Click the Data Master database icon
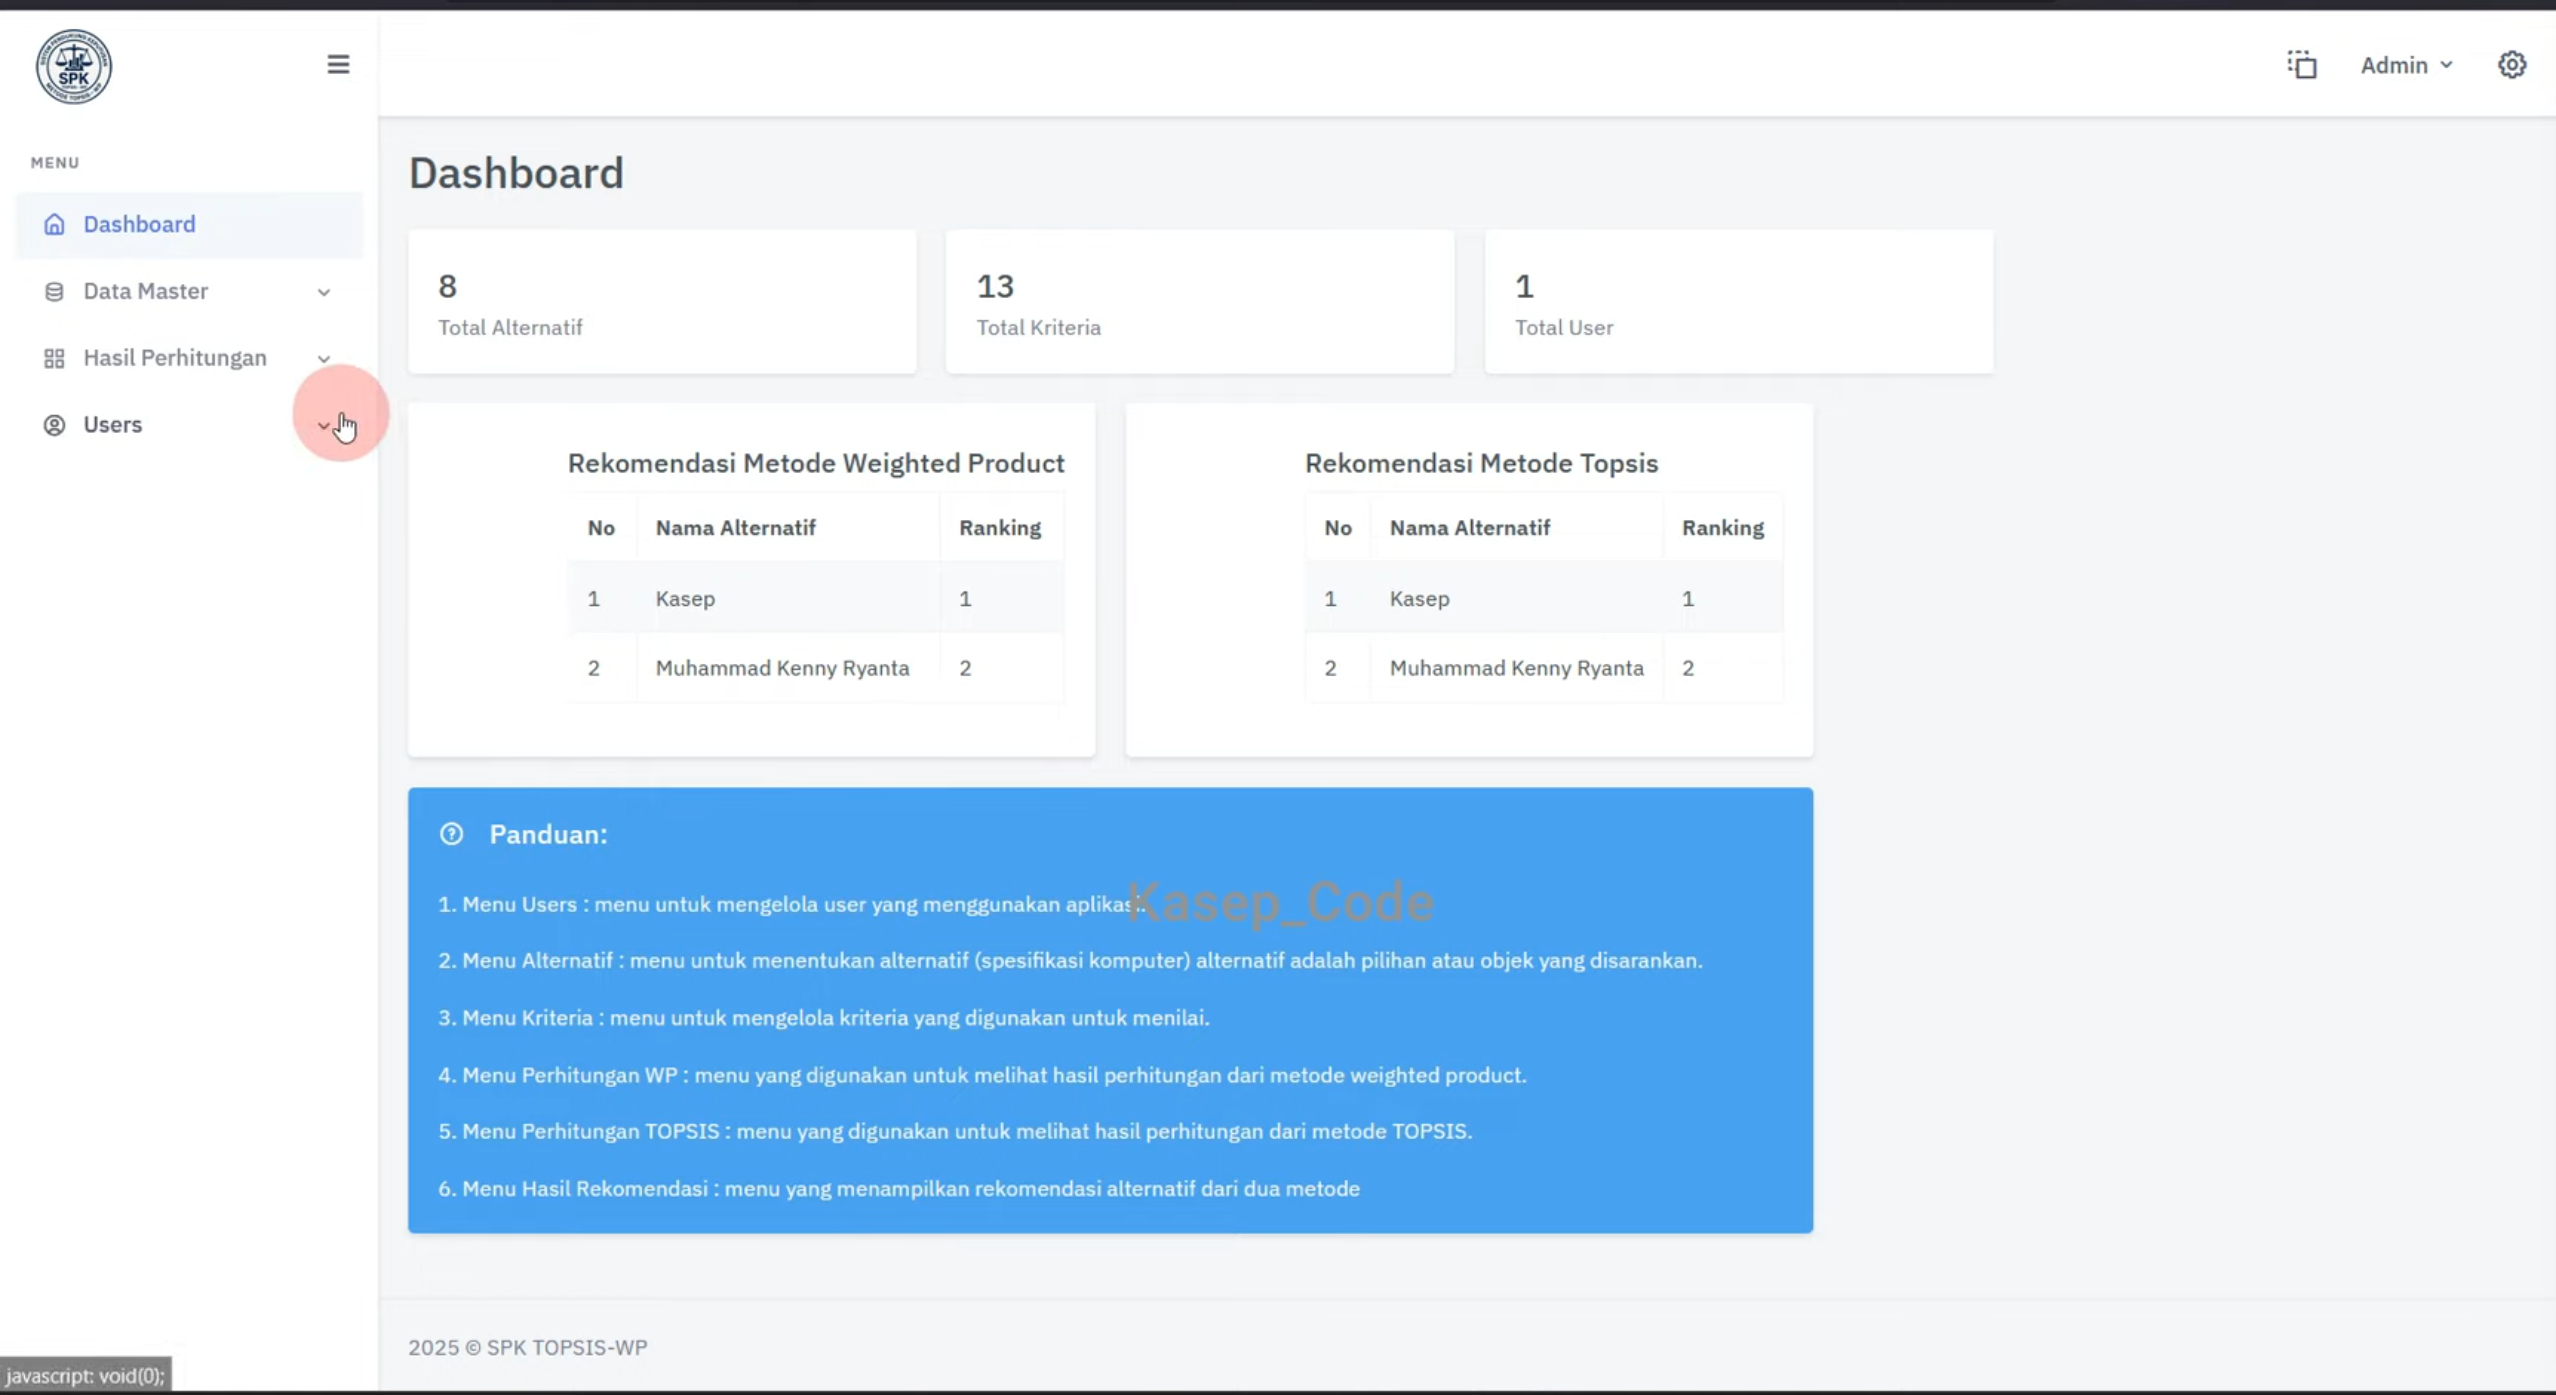The height and width of the screenshot is (1395, 2556). (54, 291)
